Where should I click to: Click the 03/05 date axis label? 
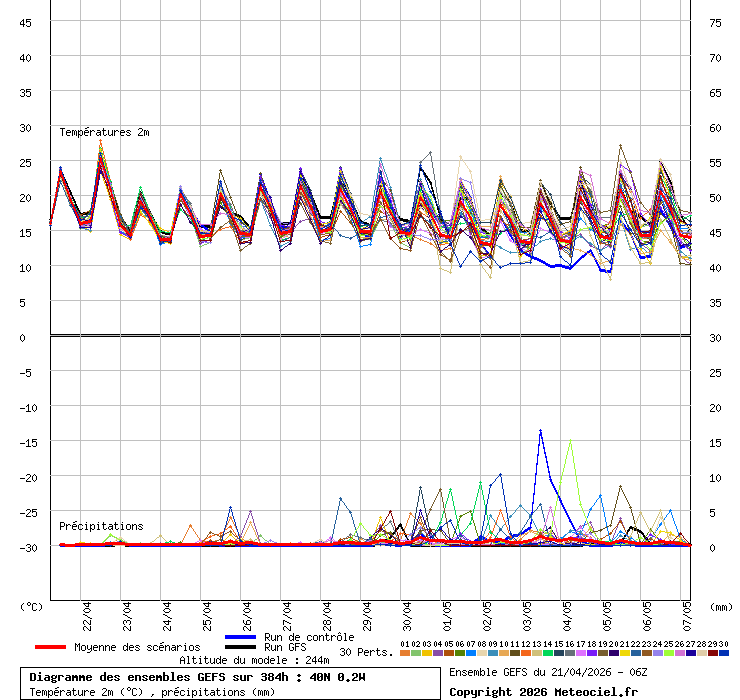click(x=525, y=612)
